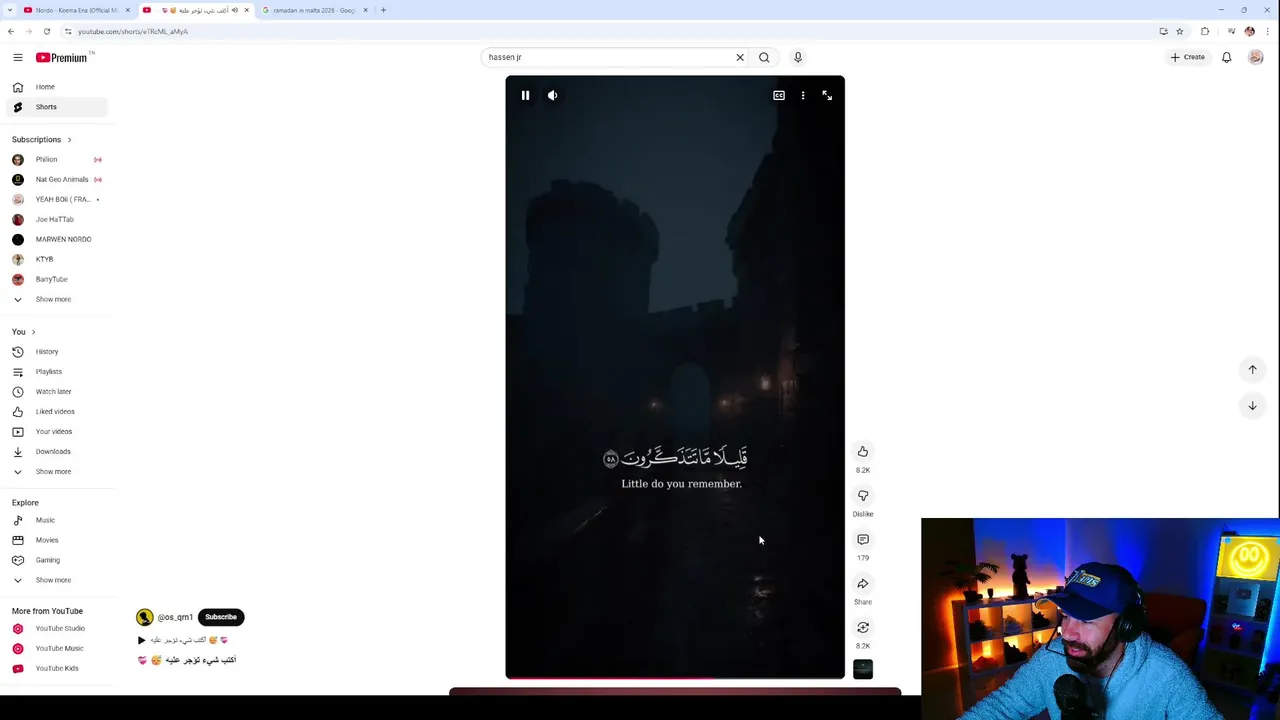Screen dimensions: 1280x720
Task: Open Your videos
Action: click(x=55, y=432)
